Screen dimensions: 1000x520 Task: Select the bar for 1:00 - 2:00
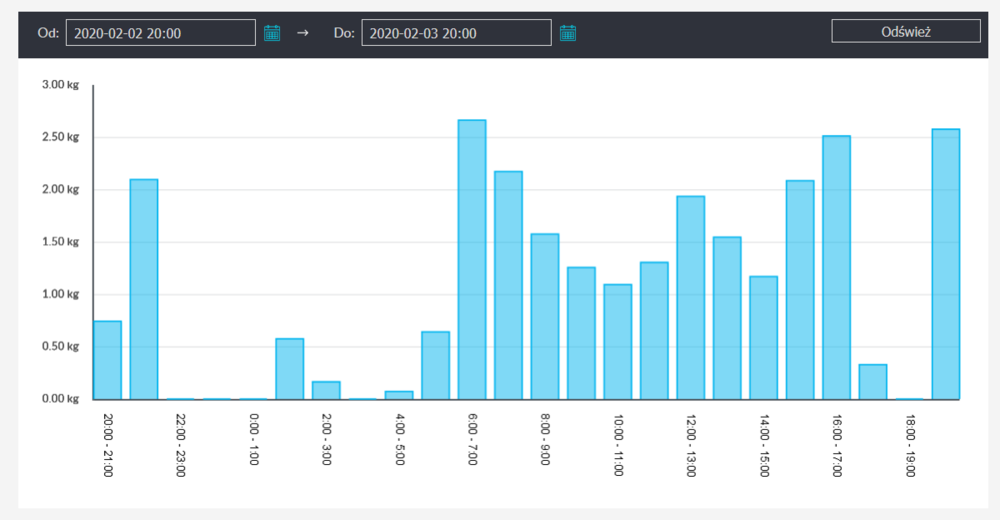point(290,369)
